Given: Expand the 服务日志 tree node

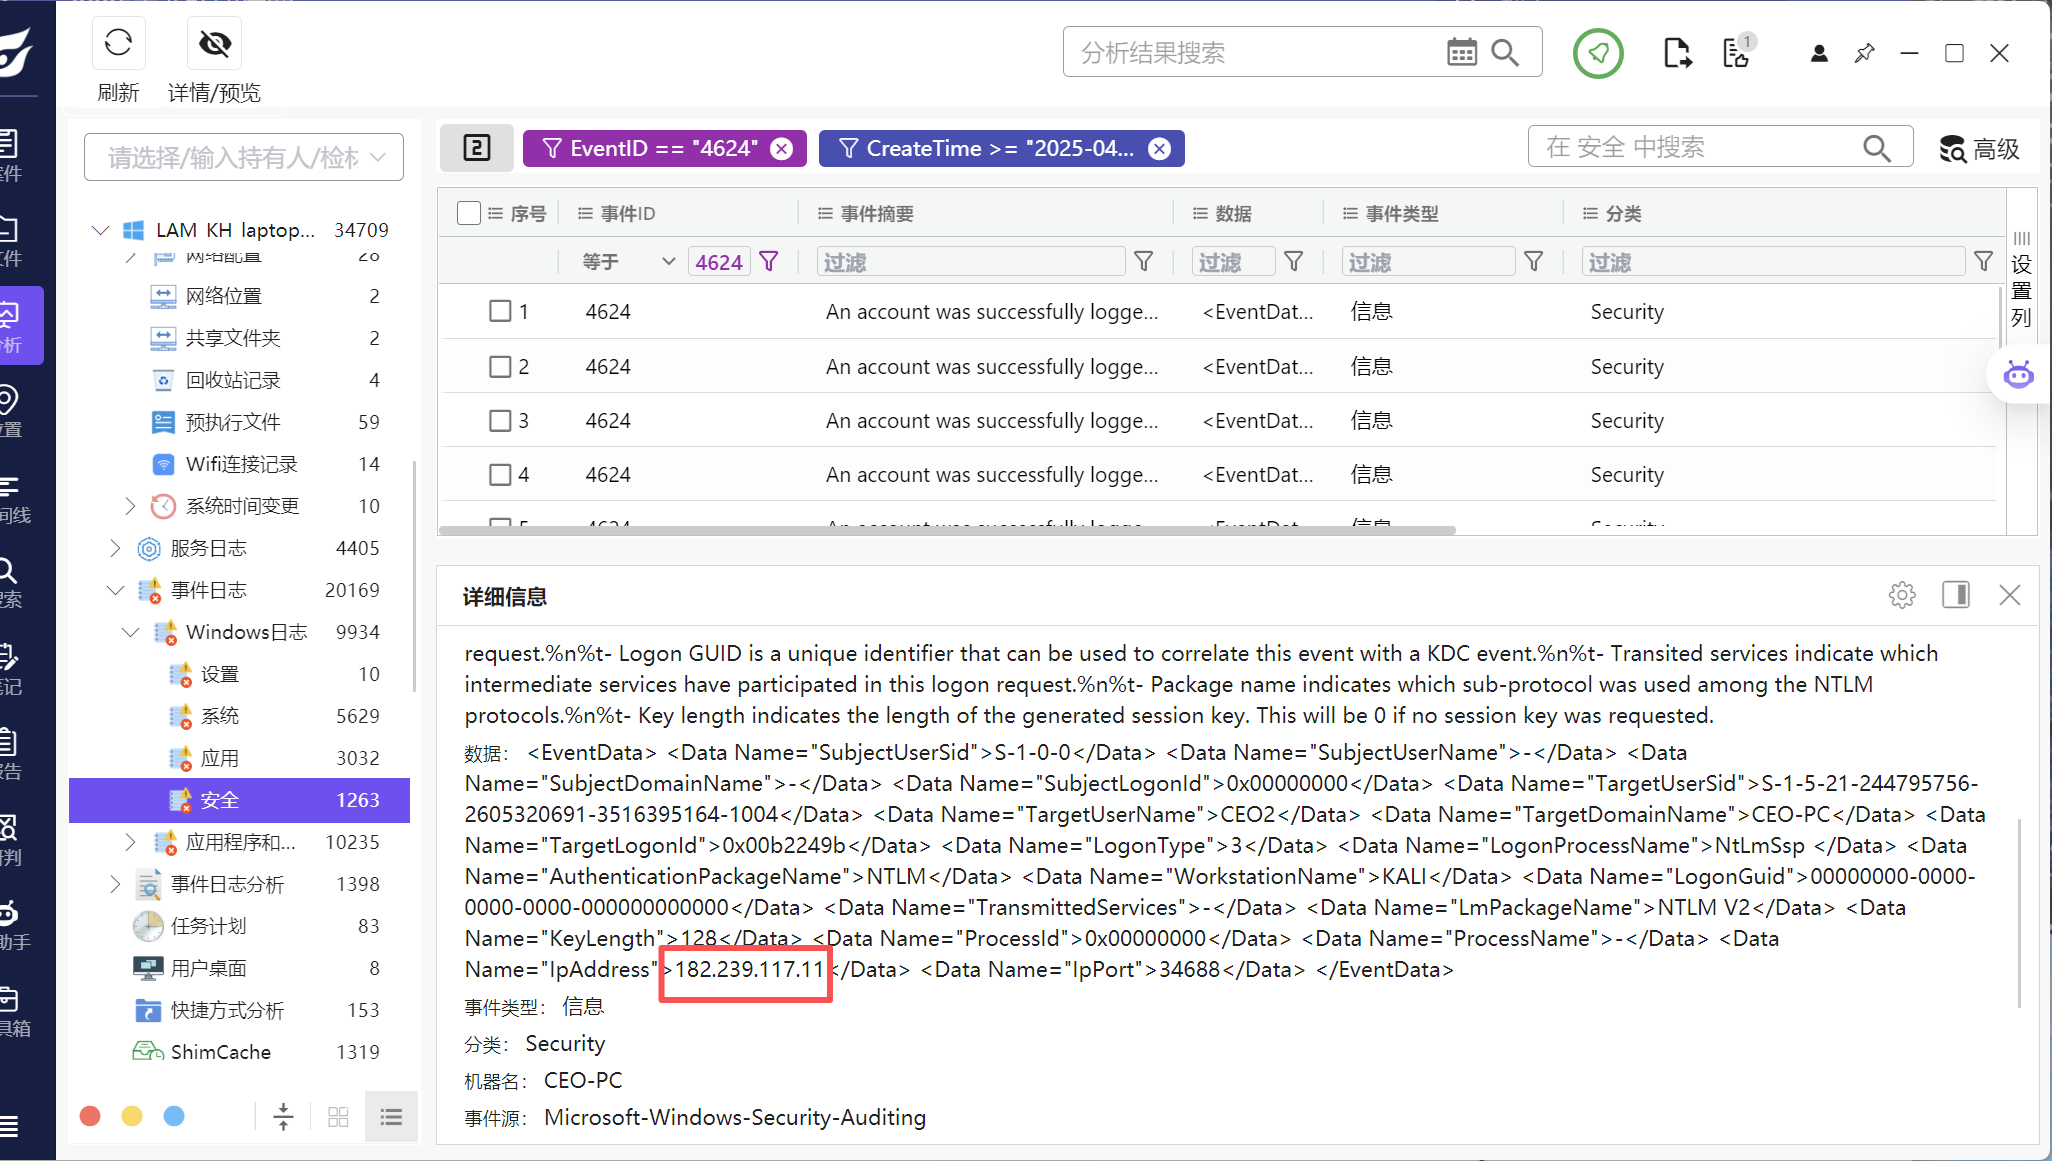Looking at the screenshot, I should 115,548.
